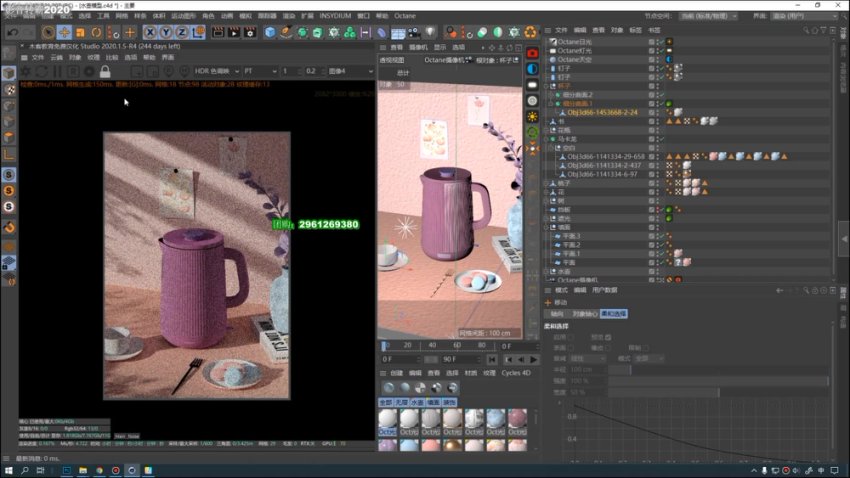The height and width of the screenshot is (478, 850).
Task: Select the Soft Selection tab in attributes
Action: click(614, 313)
